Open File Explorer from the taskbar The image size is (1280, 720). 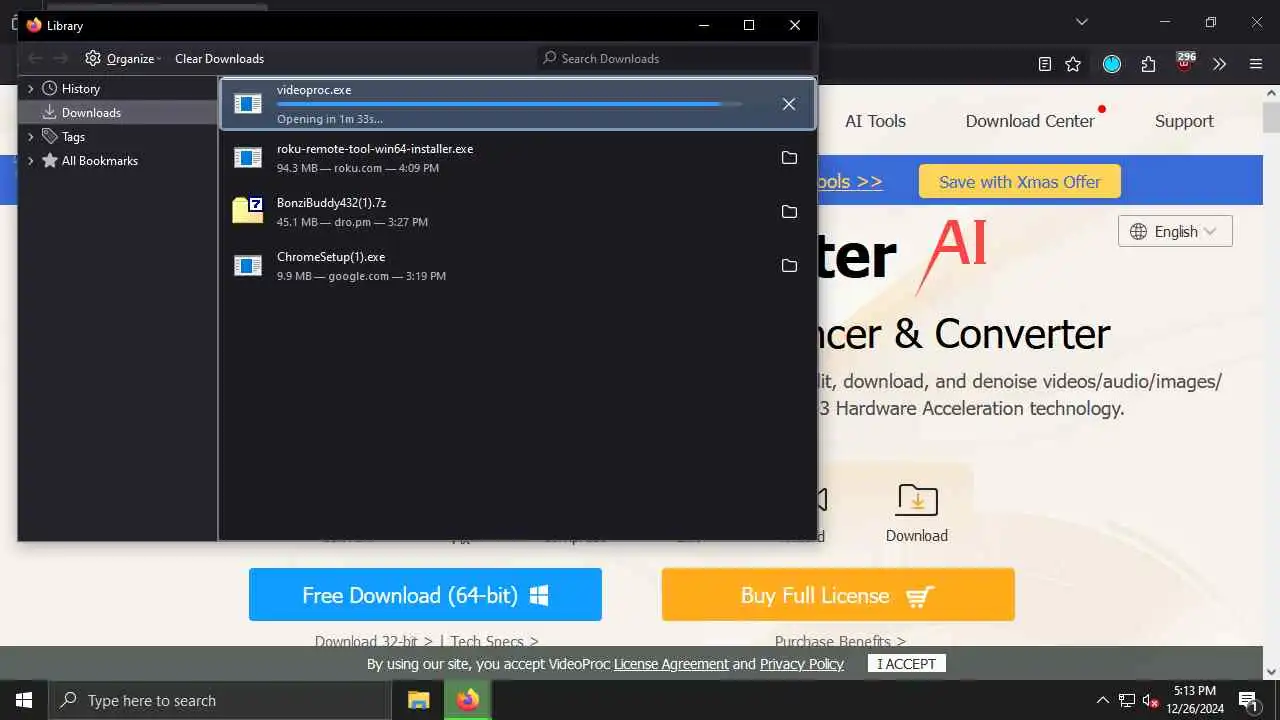click(x=418, y=700)
